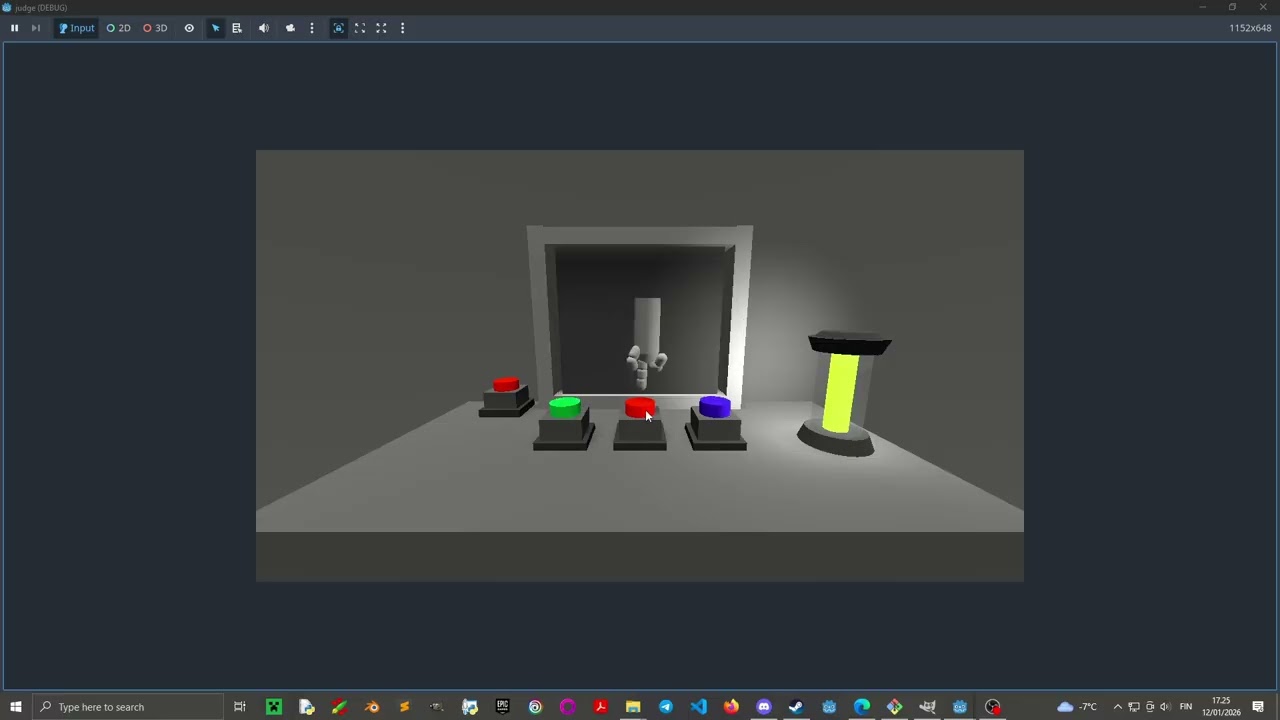The image size is (1280, 720).
Task: Open Steam from the taskbar
Action: point(796,707)
